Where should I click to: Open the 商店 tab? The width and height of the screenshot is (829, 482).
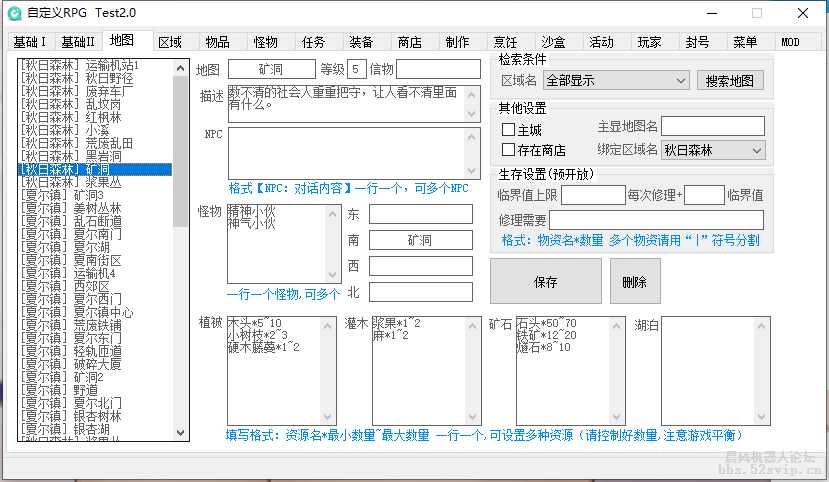[x=410, y=42]
